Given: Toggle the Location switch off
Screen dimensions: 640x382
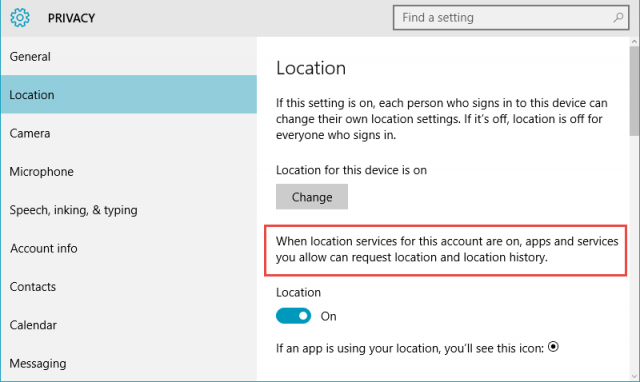Looking at the screenshot, I should coord(293,316).
